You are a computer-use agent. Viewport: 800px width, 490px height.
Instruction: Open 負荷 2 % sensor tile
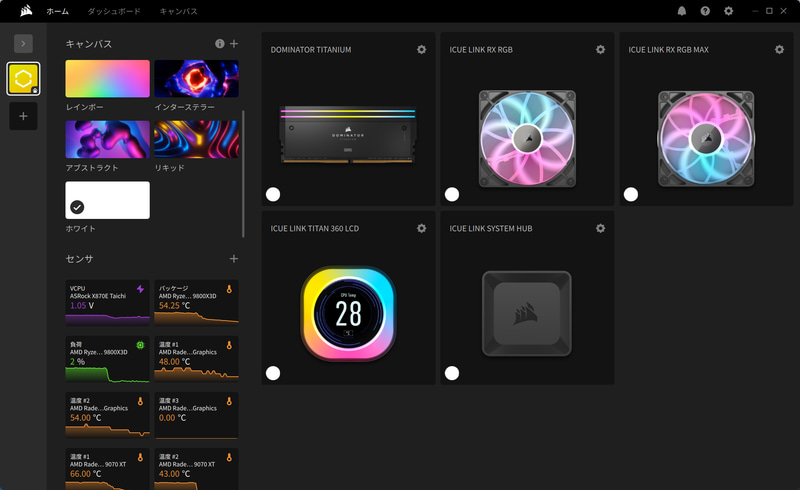tap(108, 359)
